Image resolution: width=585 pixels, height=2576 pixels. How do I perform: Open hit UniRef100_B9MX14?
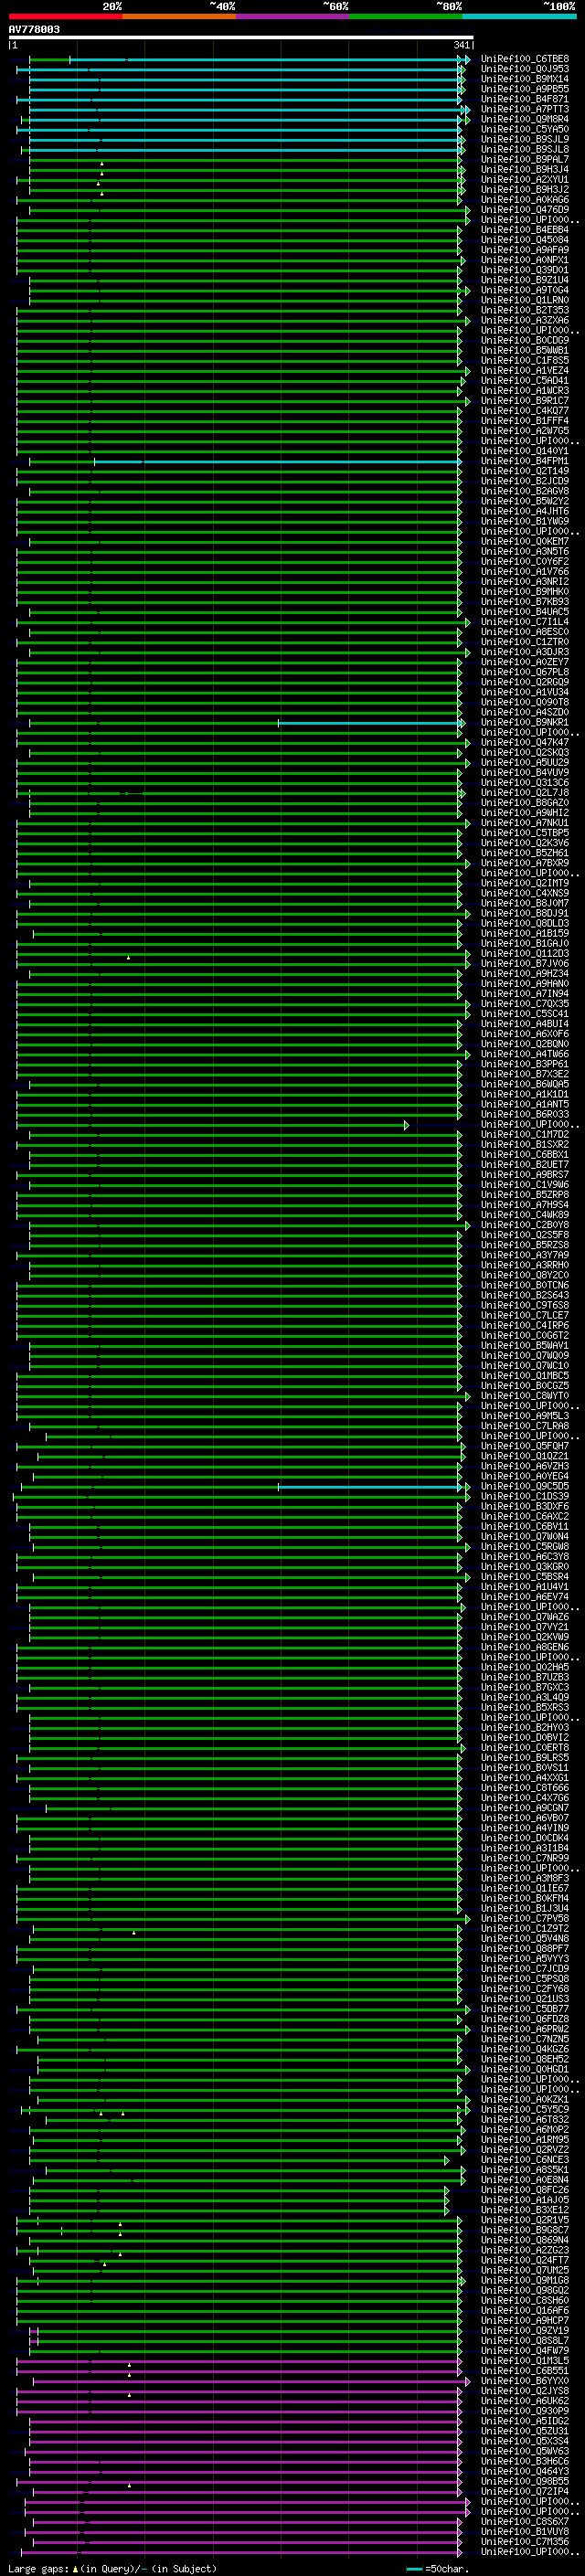(525, 79)
